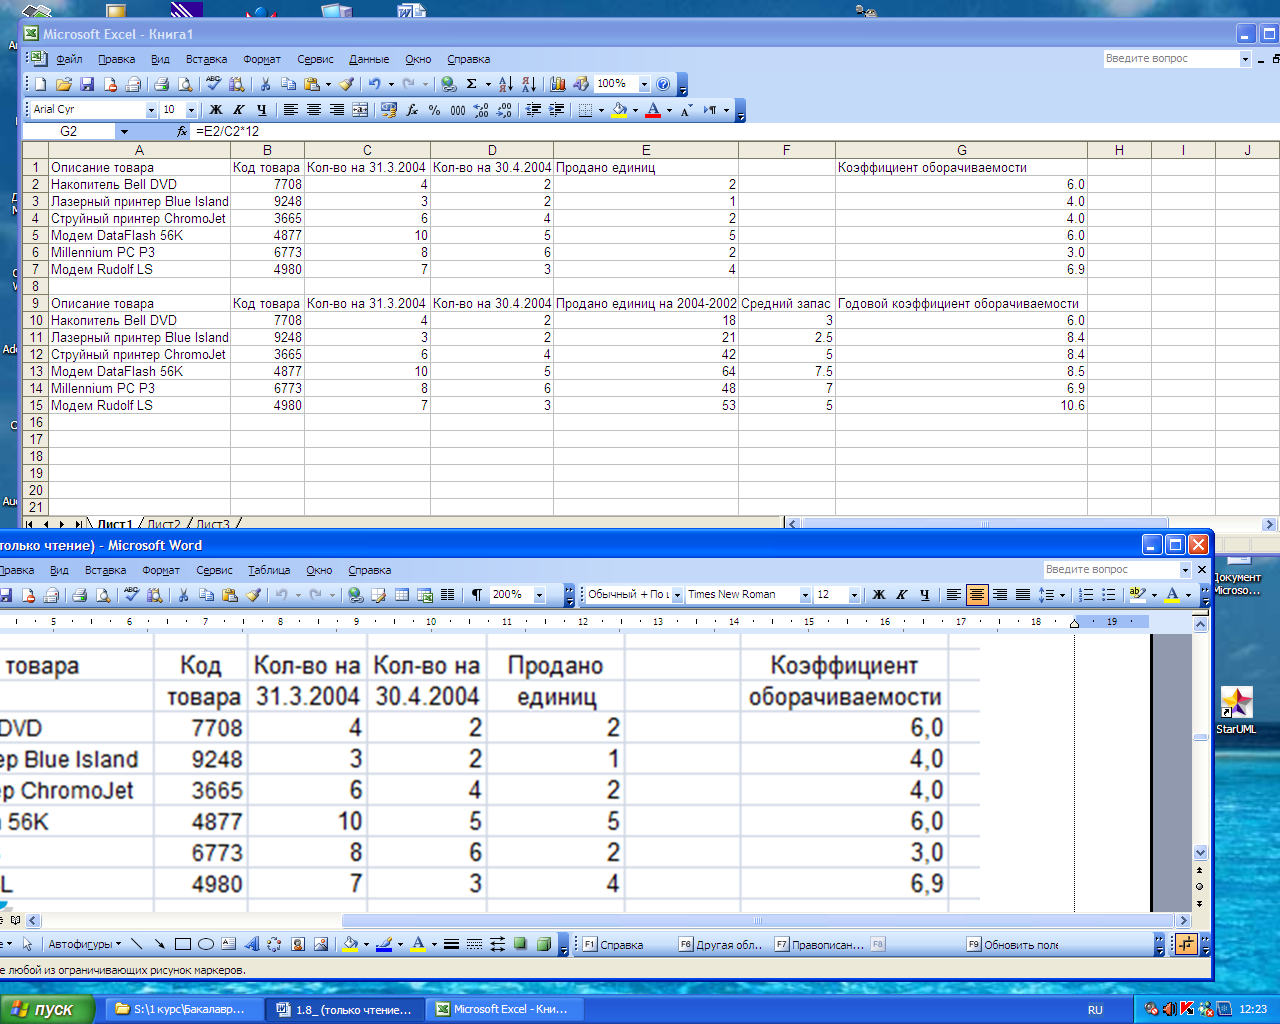
Task: Open Excel's Вставка menu
Action: pyautogui.click(x=206, y=59)
